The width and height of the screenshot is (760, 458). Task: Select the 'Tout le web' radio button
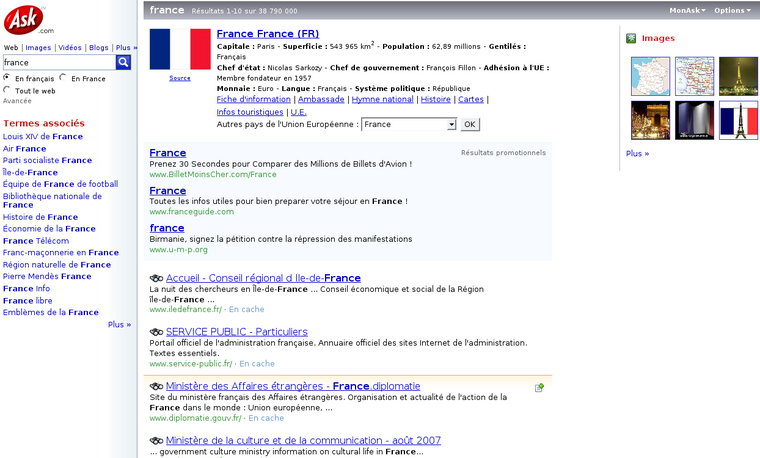pos(7,90)
